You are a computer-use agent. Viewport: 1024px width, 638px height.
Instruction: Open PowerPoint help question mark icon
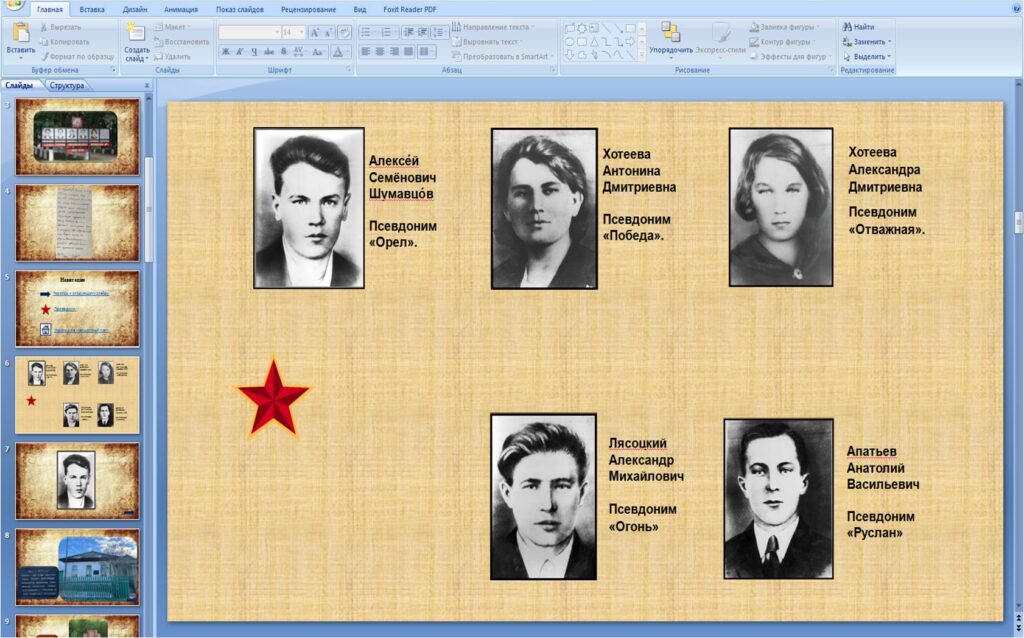pyautogui.click(x=1013, y=9)
